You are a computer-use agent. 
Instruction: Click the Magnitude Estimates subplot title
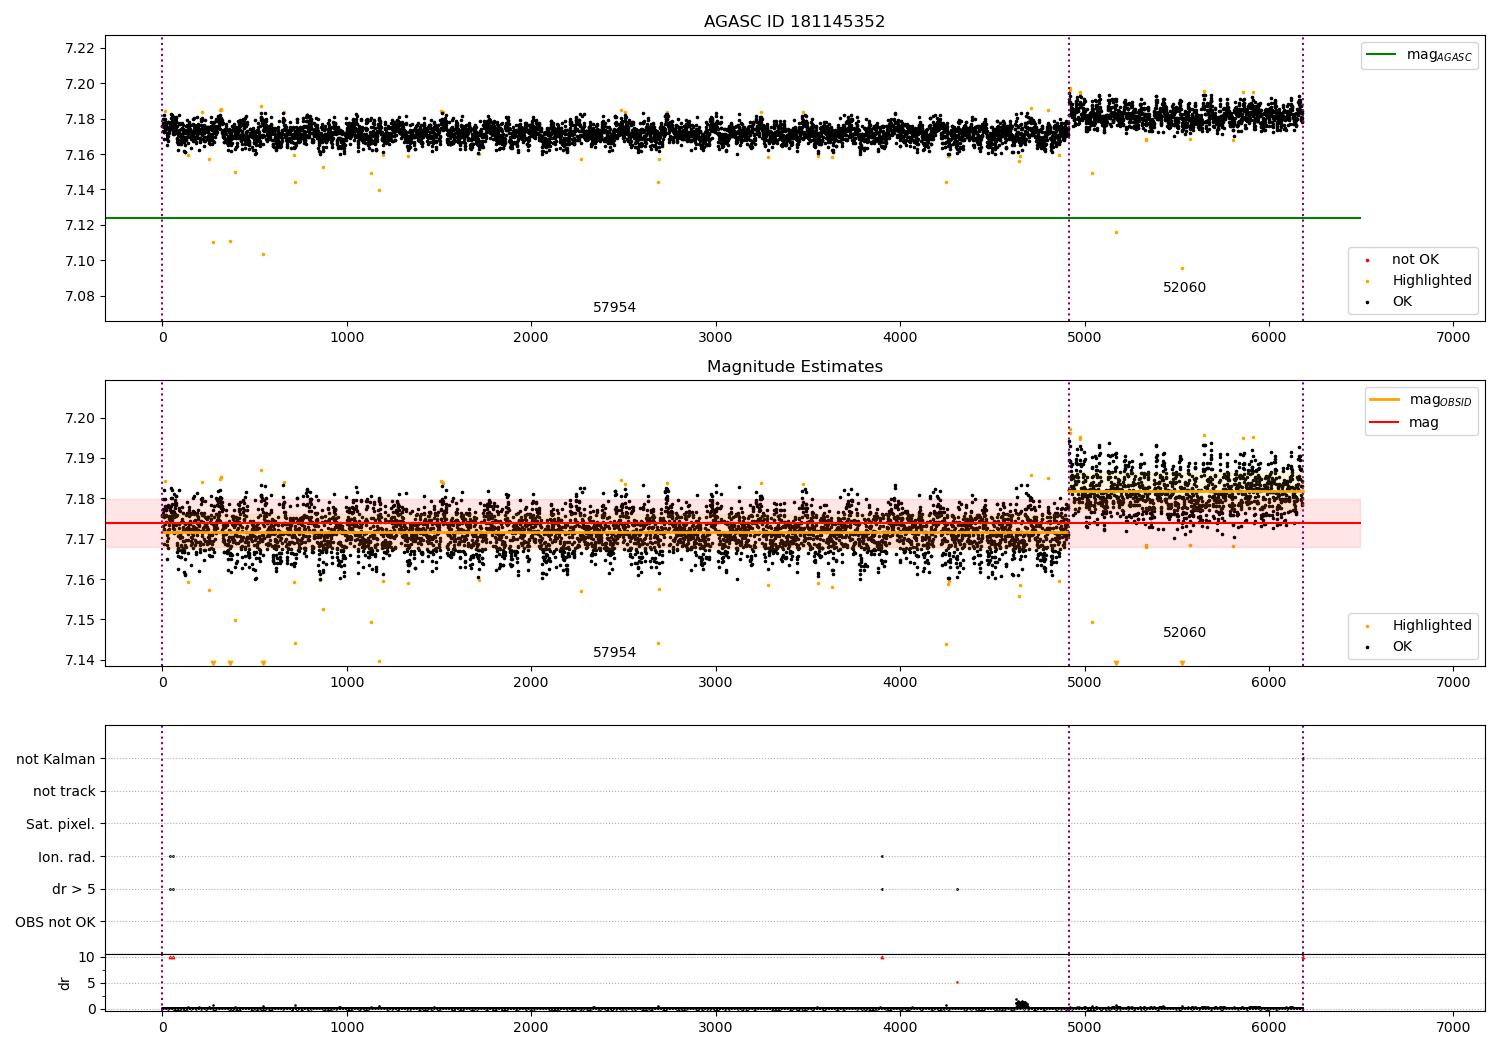click(794, 366)
